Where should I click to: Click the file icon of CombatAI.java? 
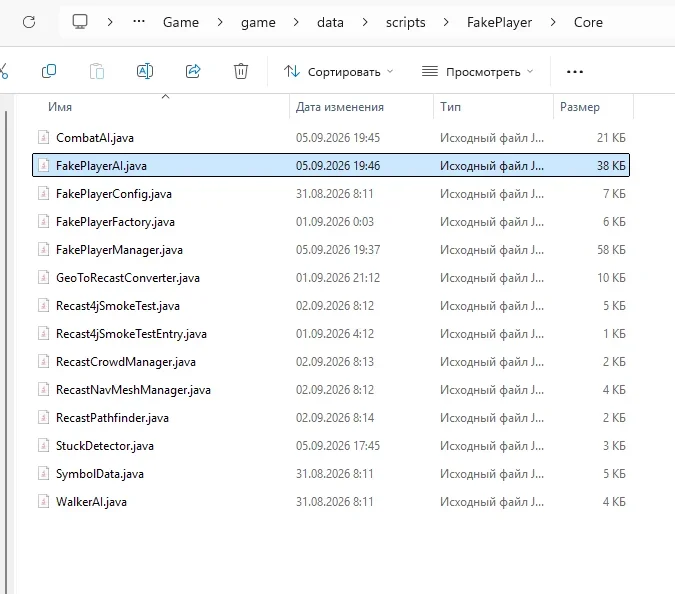(x=43, y=137)
